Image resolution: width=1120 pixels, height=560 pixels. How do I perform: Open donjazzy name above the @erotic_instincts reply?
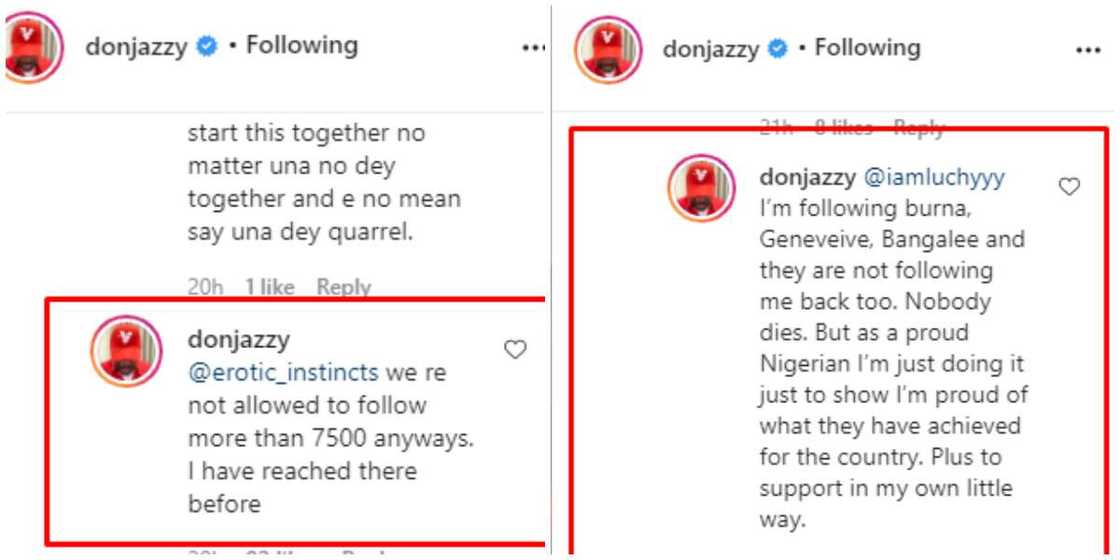coord(239,341)
